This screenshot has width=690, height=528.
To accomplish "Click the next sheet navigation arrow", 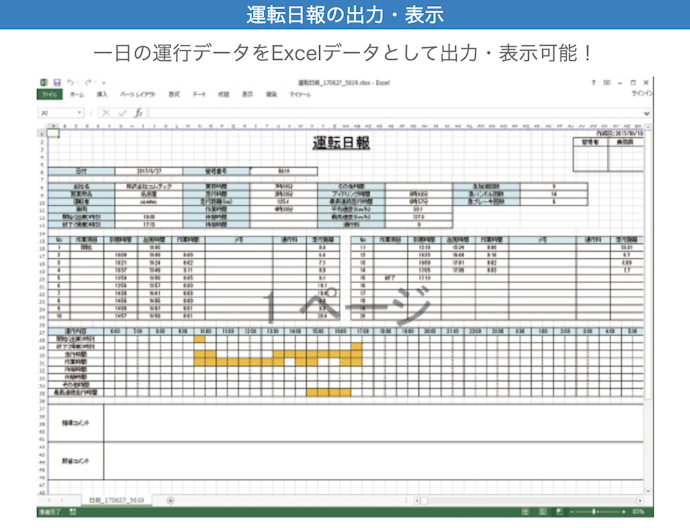I will point(62,500).
